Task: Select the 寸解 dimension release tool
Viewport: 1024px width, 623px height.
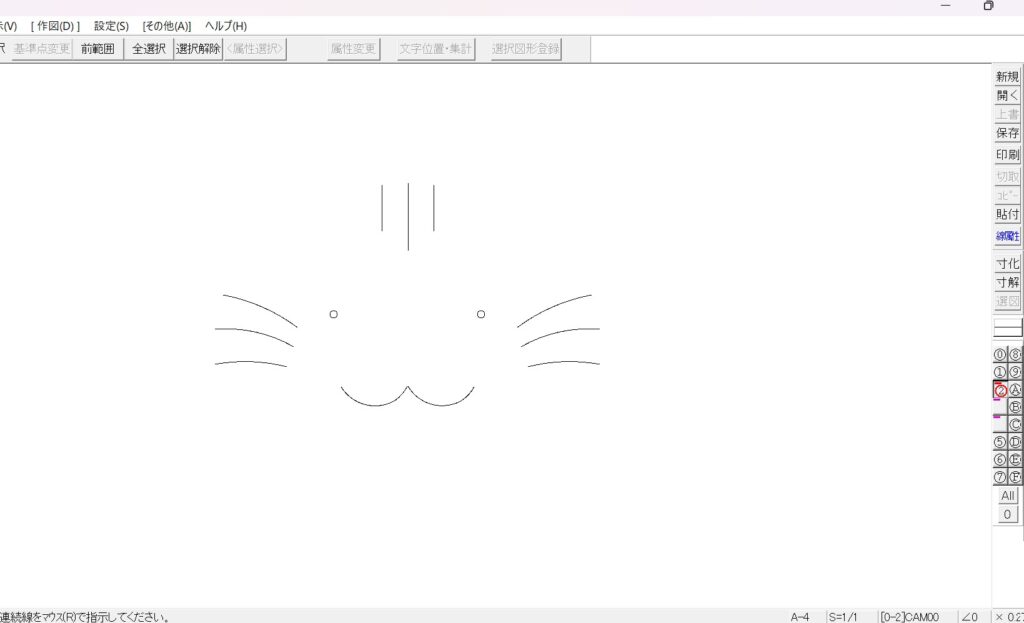Action: click(1007, 283)
